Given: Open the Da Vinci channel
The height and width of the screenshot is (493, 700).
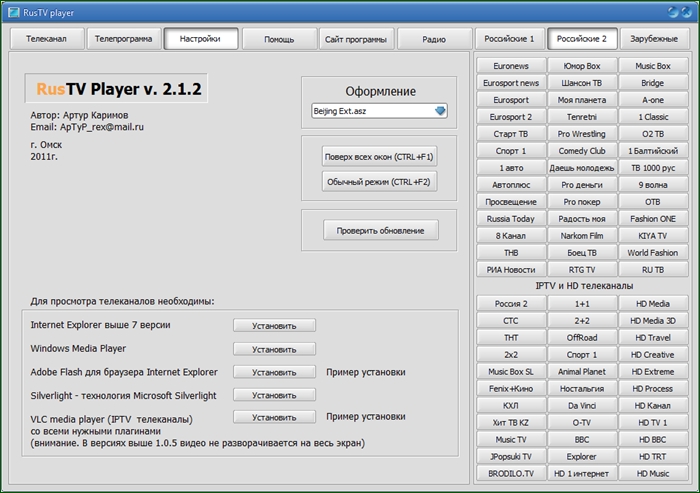Looking at the screenshot, I should coord(582,405).
